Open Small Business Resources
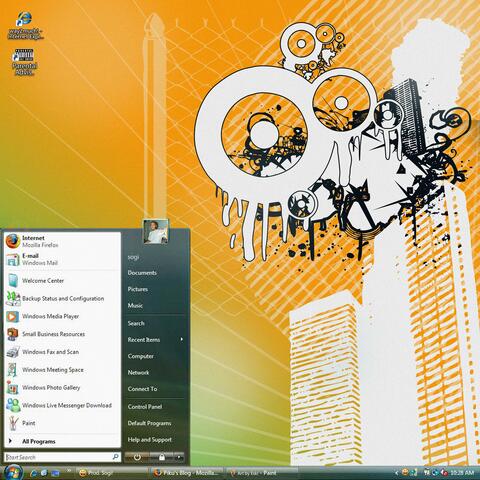Viewport: 480px width, 480px height. click(x=62, y=334)
